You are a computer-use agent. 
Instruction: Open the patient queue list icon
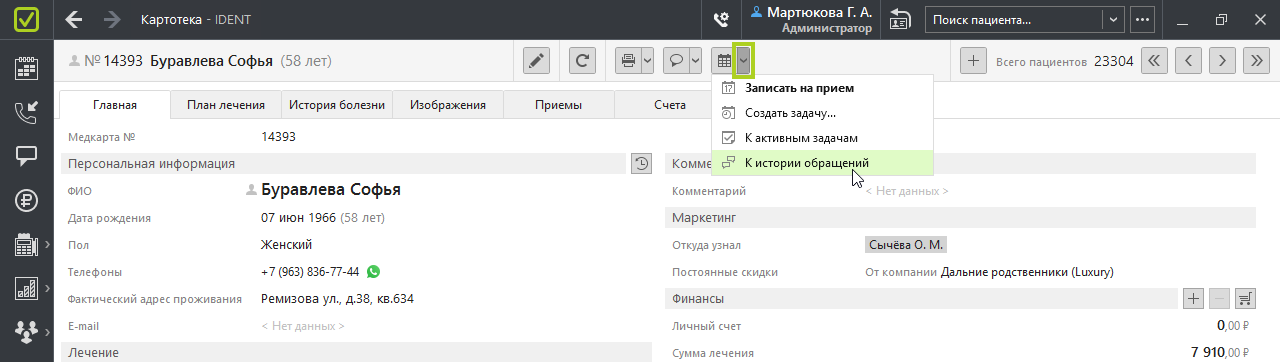pyautogui.click(x=901, y=20)
